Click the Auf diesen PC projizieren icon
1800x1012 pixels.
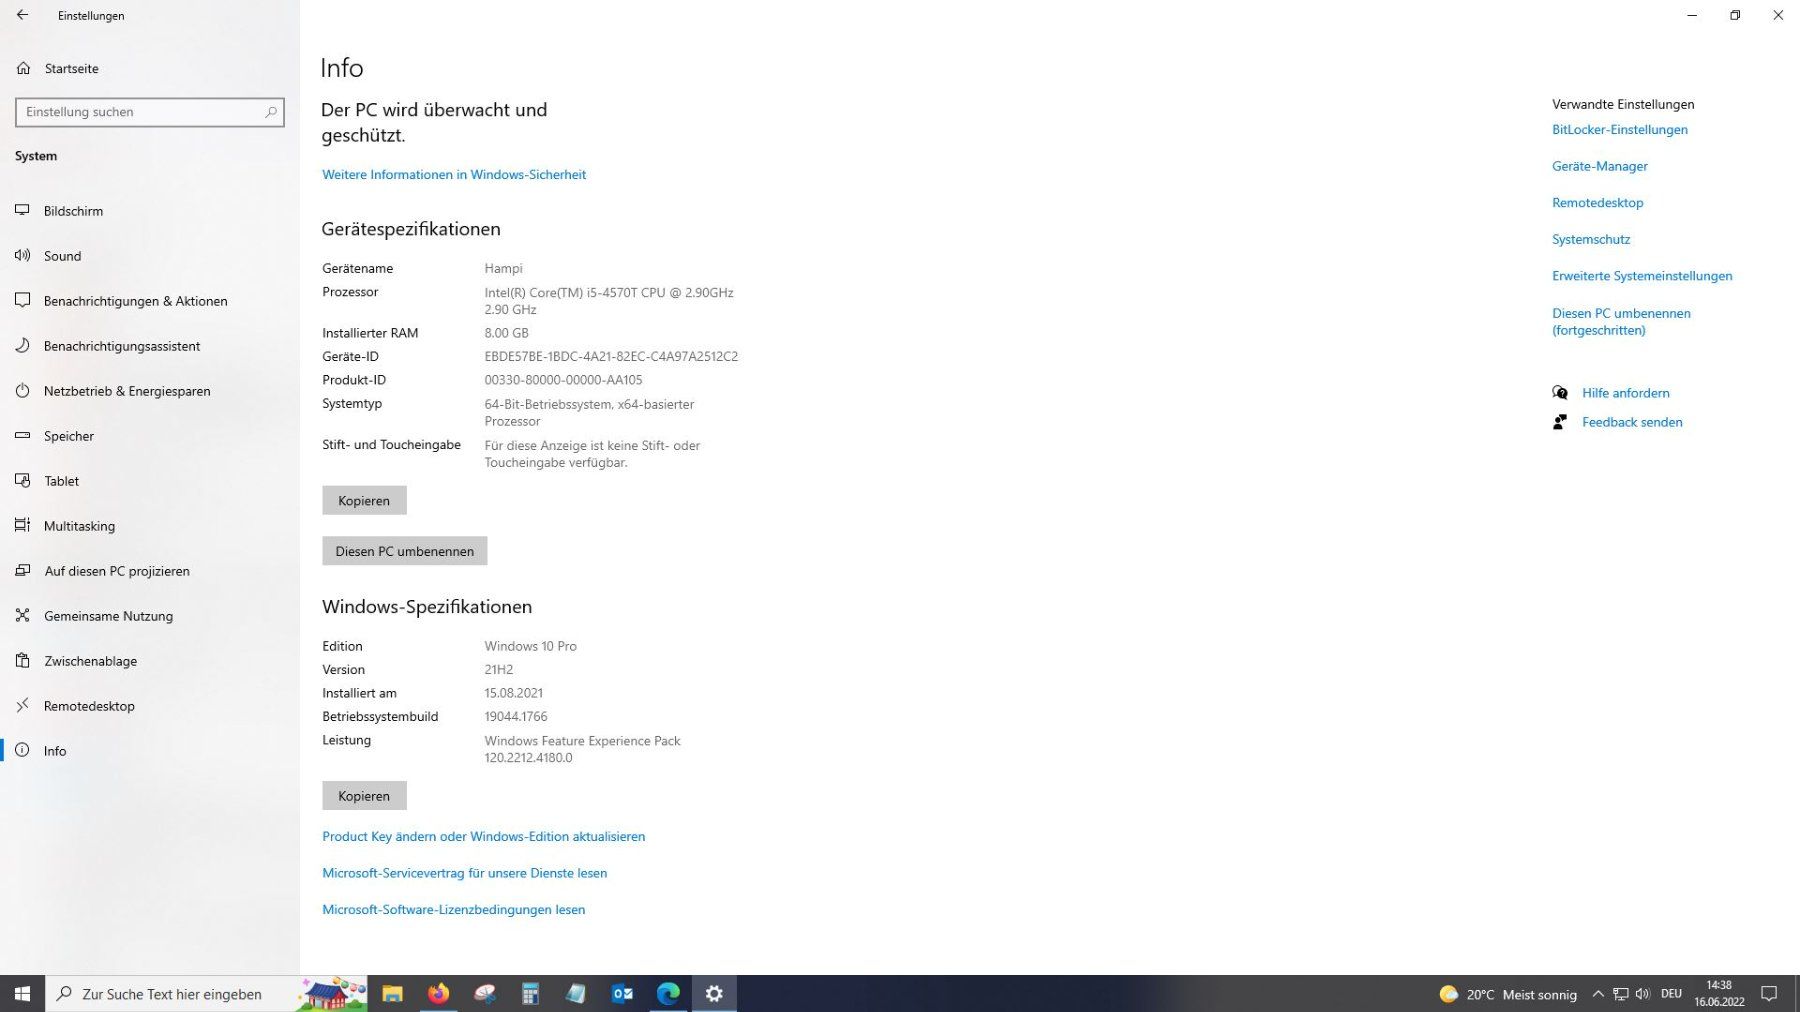click(x=22, y=571)
